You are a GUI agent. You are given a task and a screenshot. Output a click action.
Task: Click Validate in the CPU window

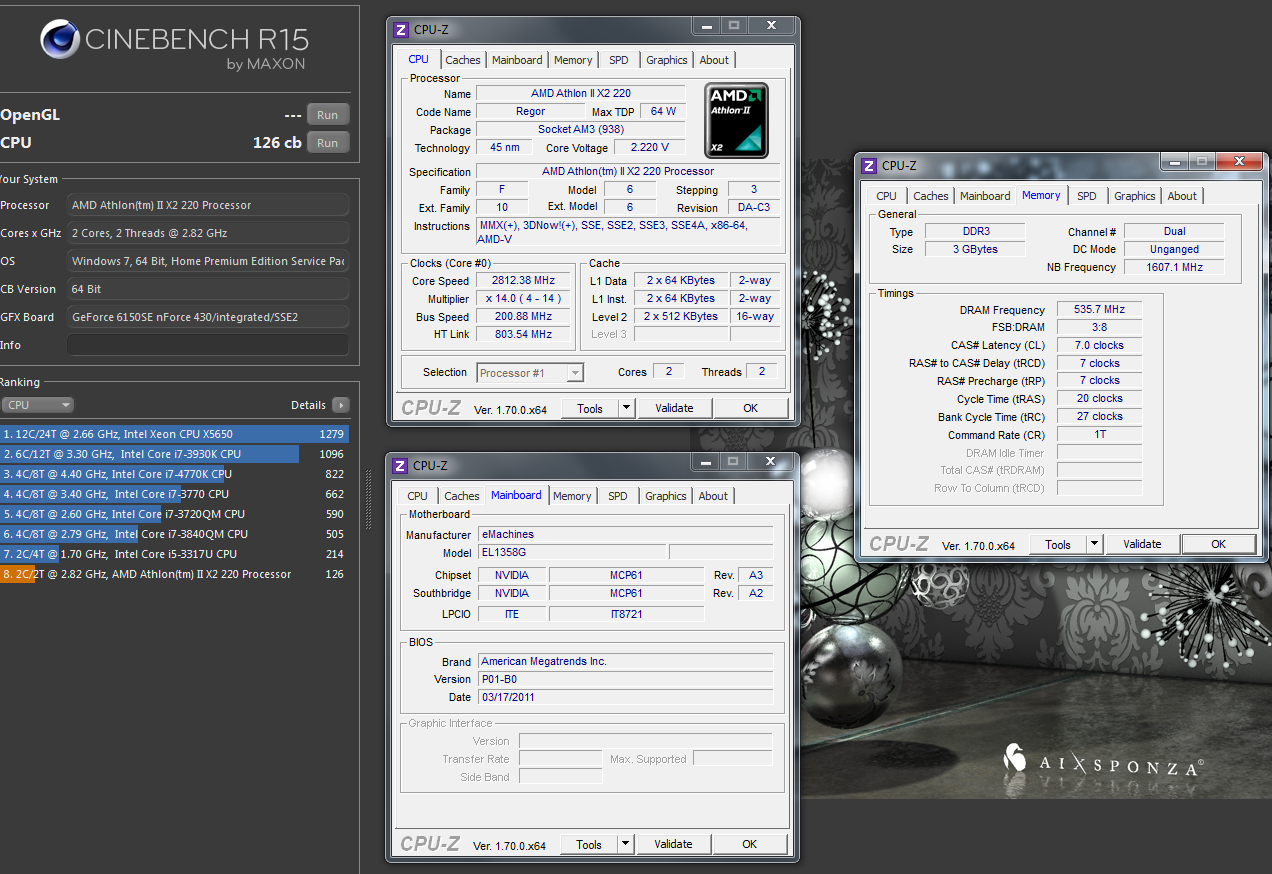tap(674, 408)
